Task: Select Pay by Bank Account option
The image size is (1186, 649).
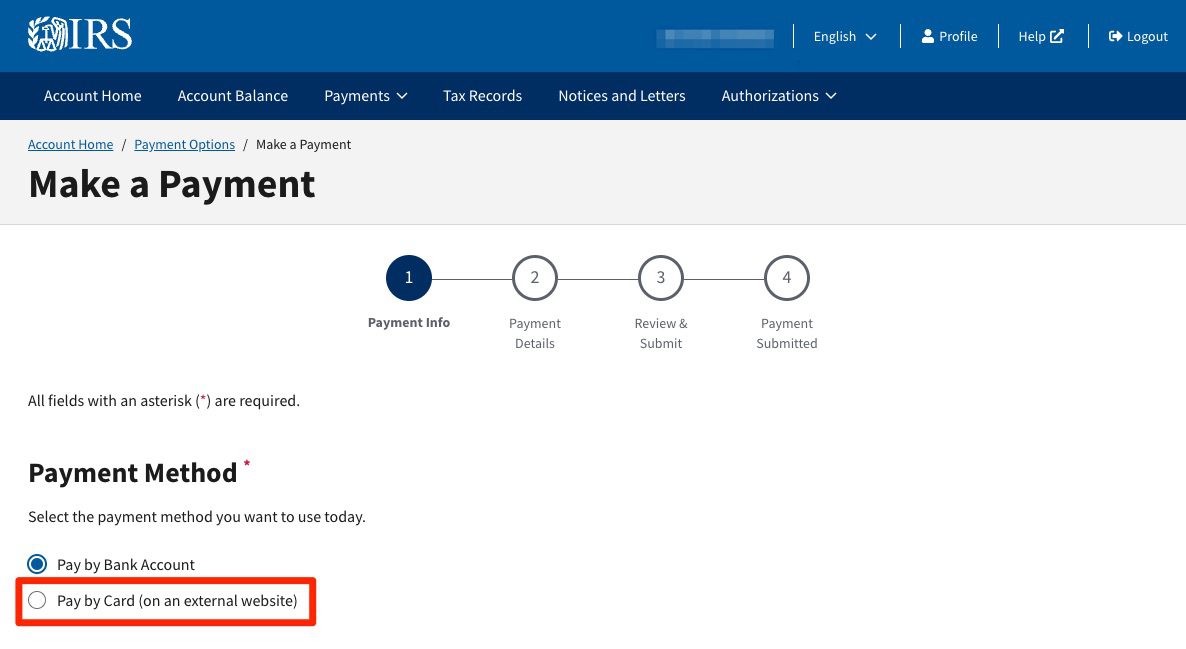Action: [37, 564]
